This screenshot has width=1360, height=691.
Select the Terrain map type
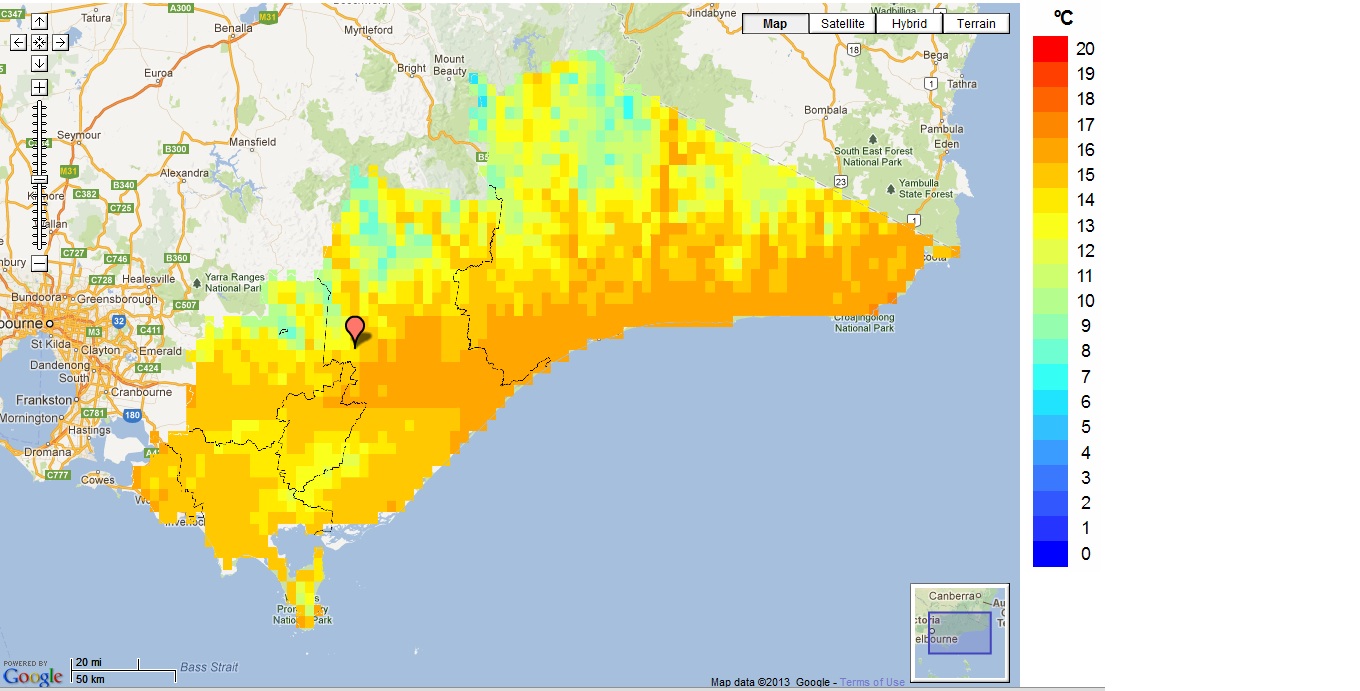975,24
